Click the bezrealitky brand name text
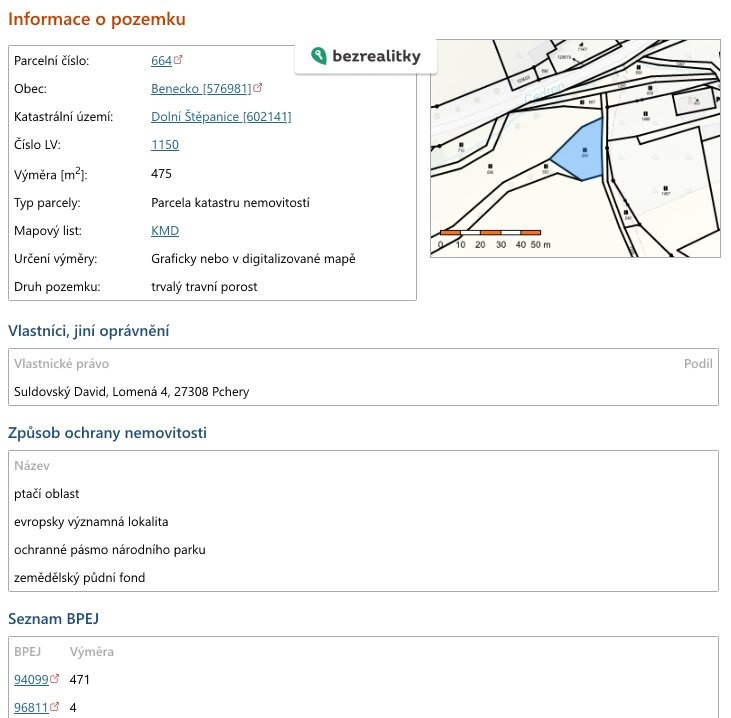The image size is (731, 718). (378, 57)
